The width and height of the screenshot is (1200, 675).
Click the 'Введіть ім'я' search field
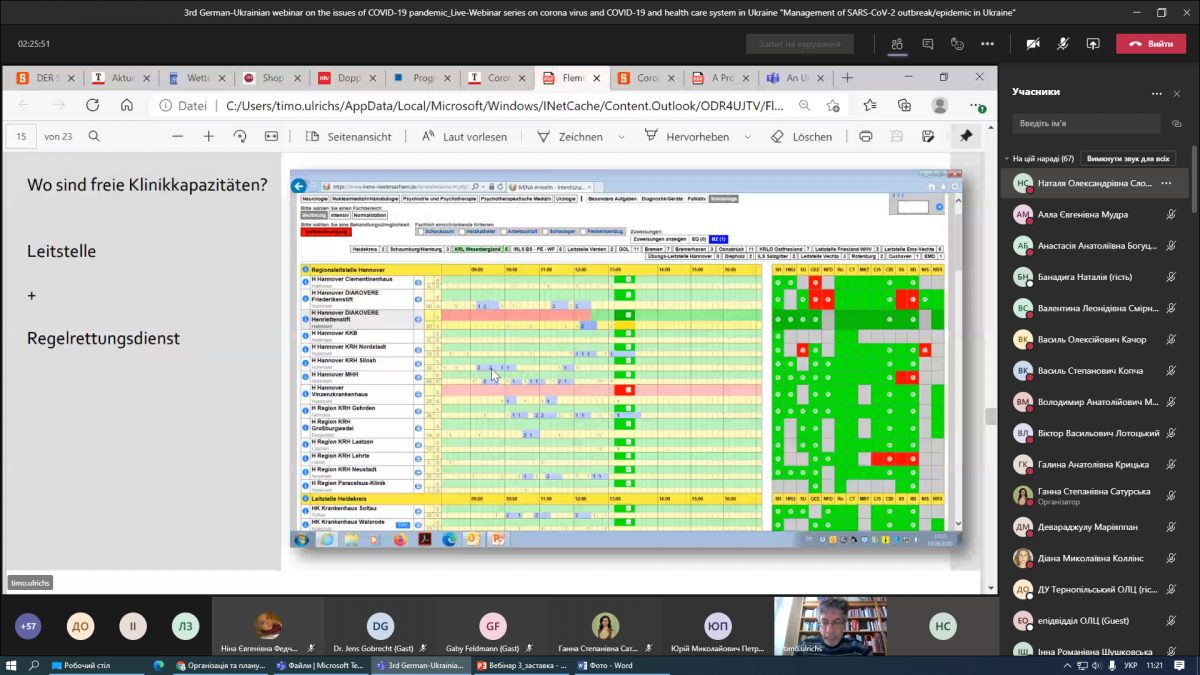coord(1085,123)
